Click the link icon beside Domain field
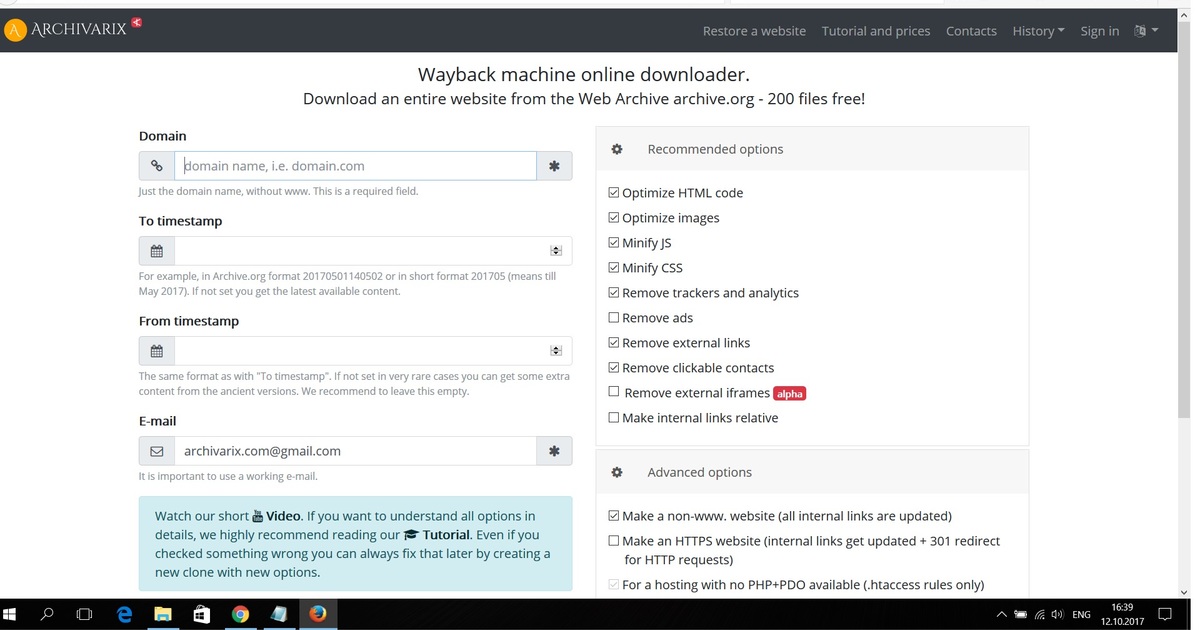Image resolution: width=1200 pixels, height=630 pixels. click(x=157, y=166)
